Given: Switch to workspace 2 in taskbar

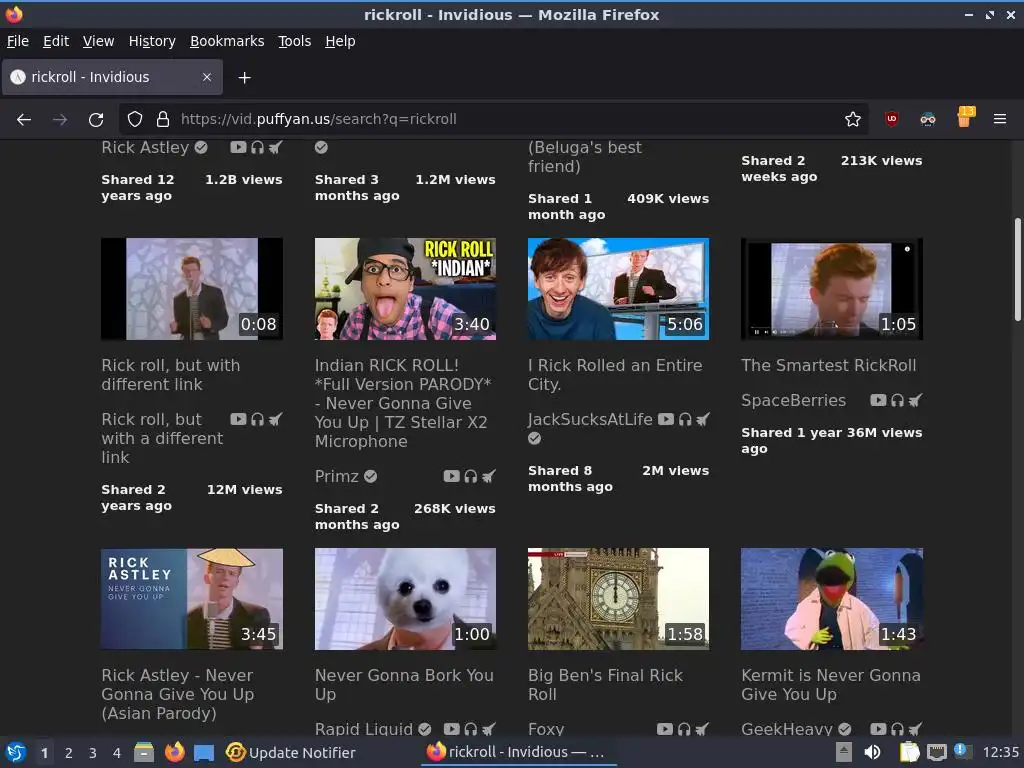Looking at the screenshot, I should click(x=68, y=753).
